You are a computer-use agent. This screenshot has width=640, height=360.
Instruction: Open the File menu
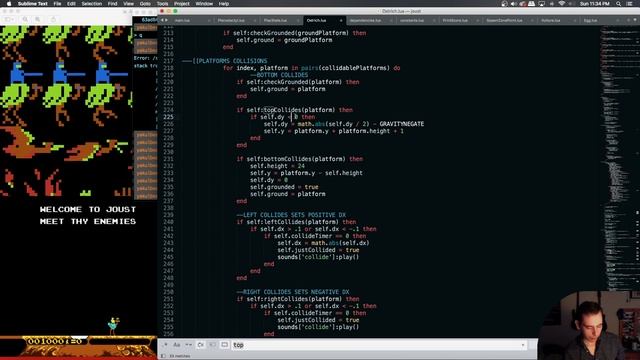(x=57, y=4)
